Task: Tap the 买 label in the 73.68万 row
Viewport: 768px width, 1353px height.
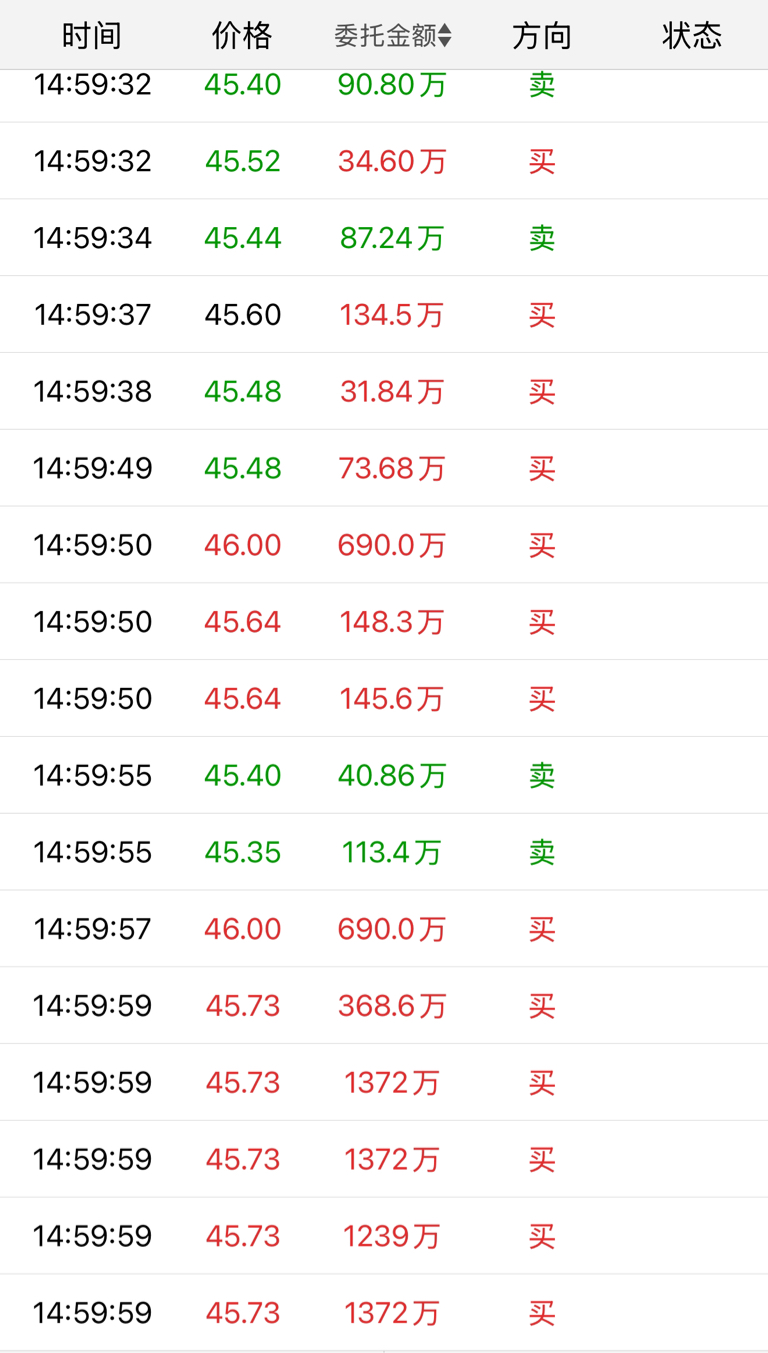Action: point(541,469)
